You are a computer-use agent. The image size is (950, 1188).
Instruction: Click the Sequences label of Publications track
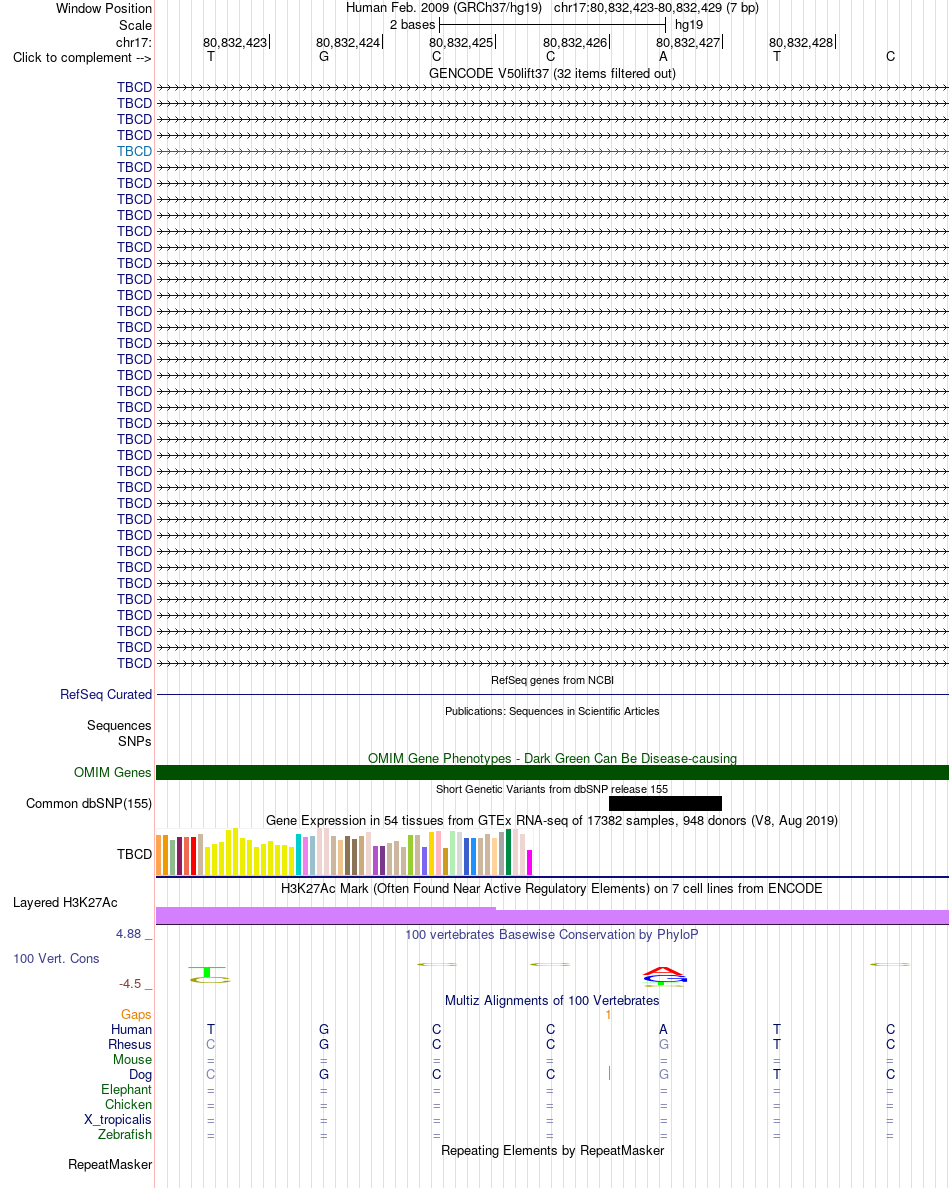pos(119,726)
